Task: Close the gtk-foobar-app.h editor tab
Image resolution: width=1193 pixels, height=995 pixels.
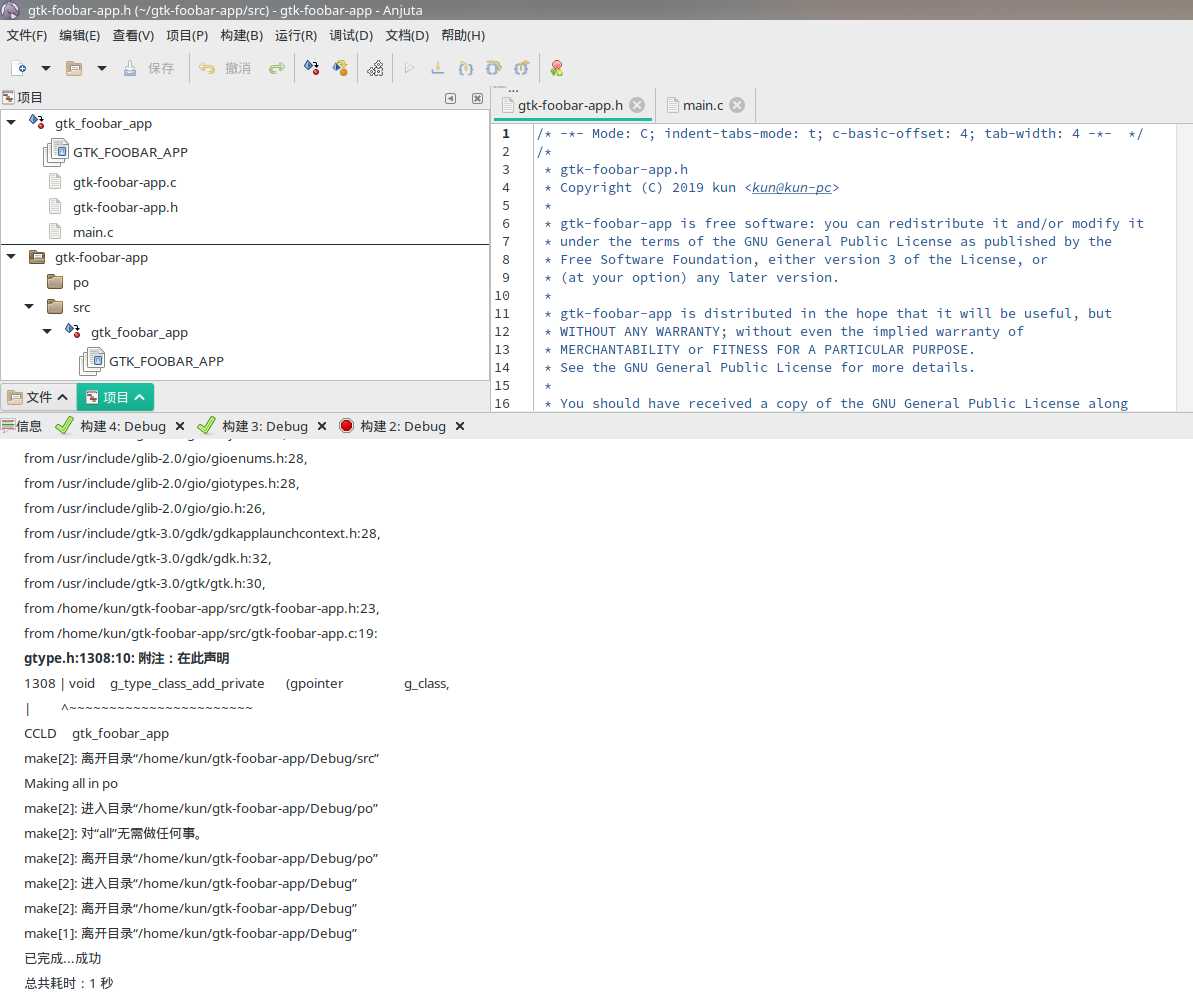Action: pos(637,105)
